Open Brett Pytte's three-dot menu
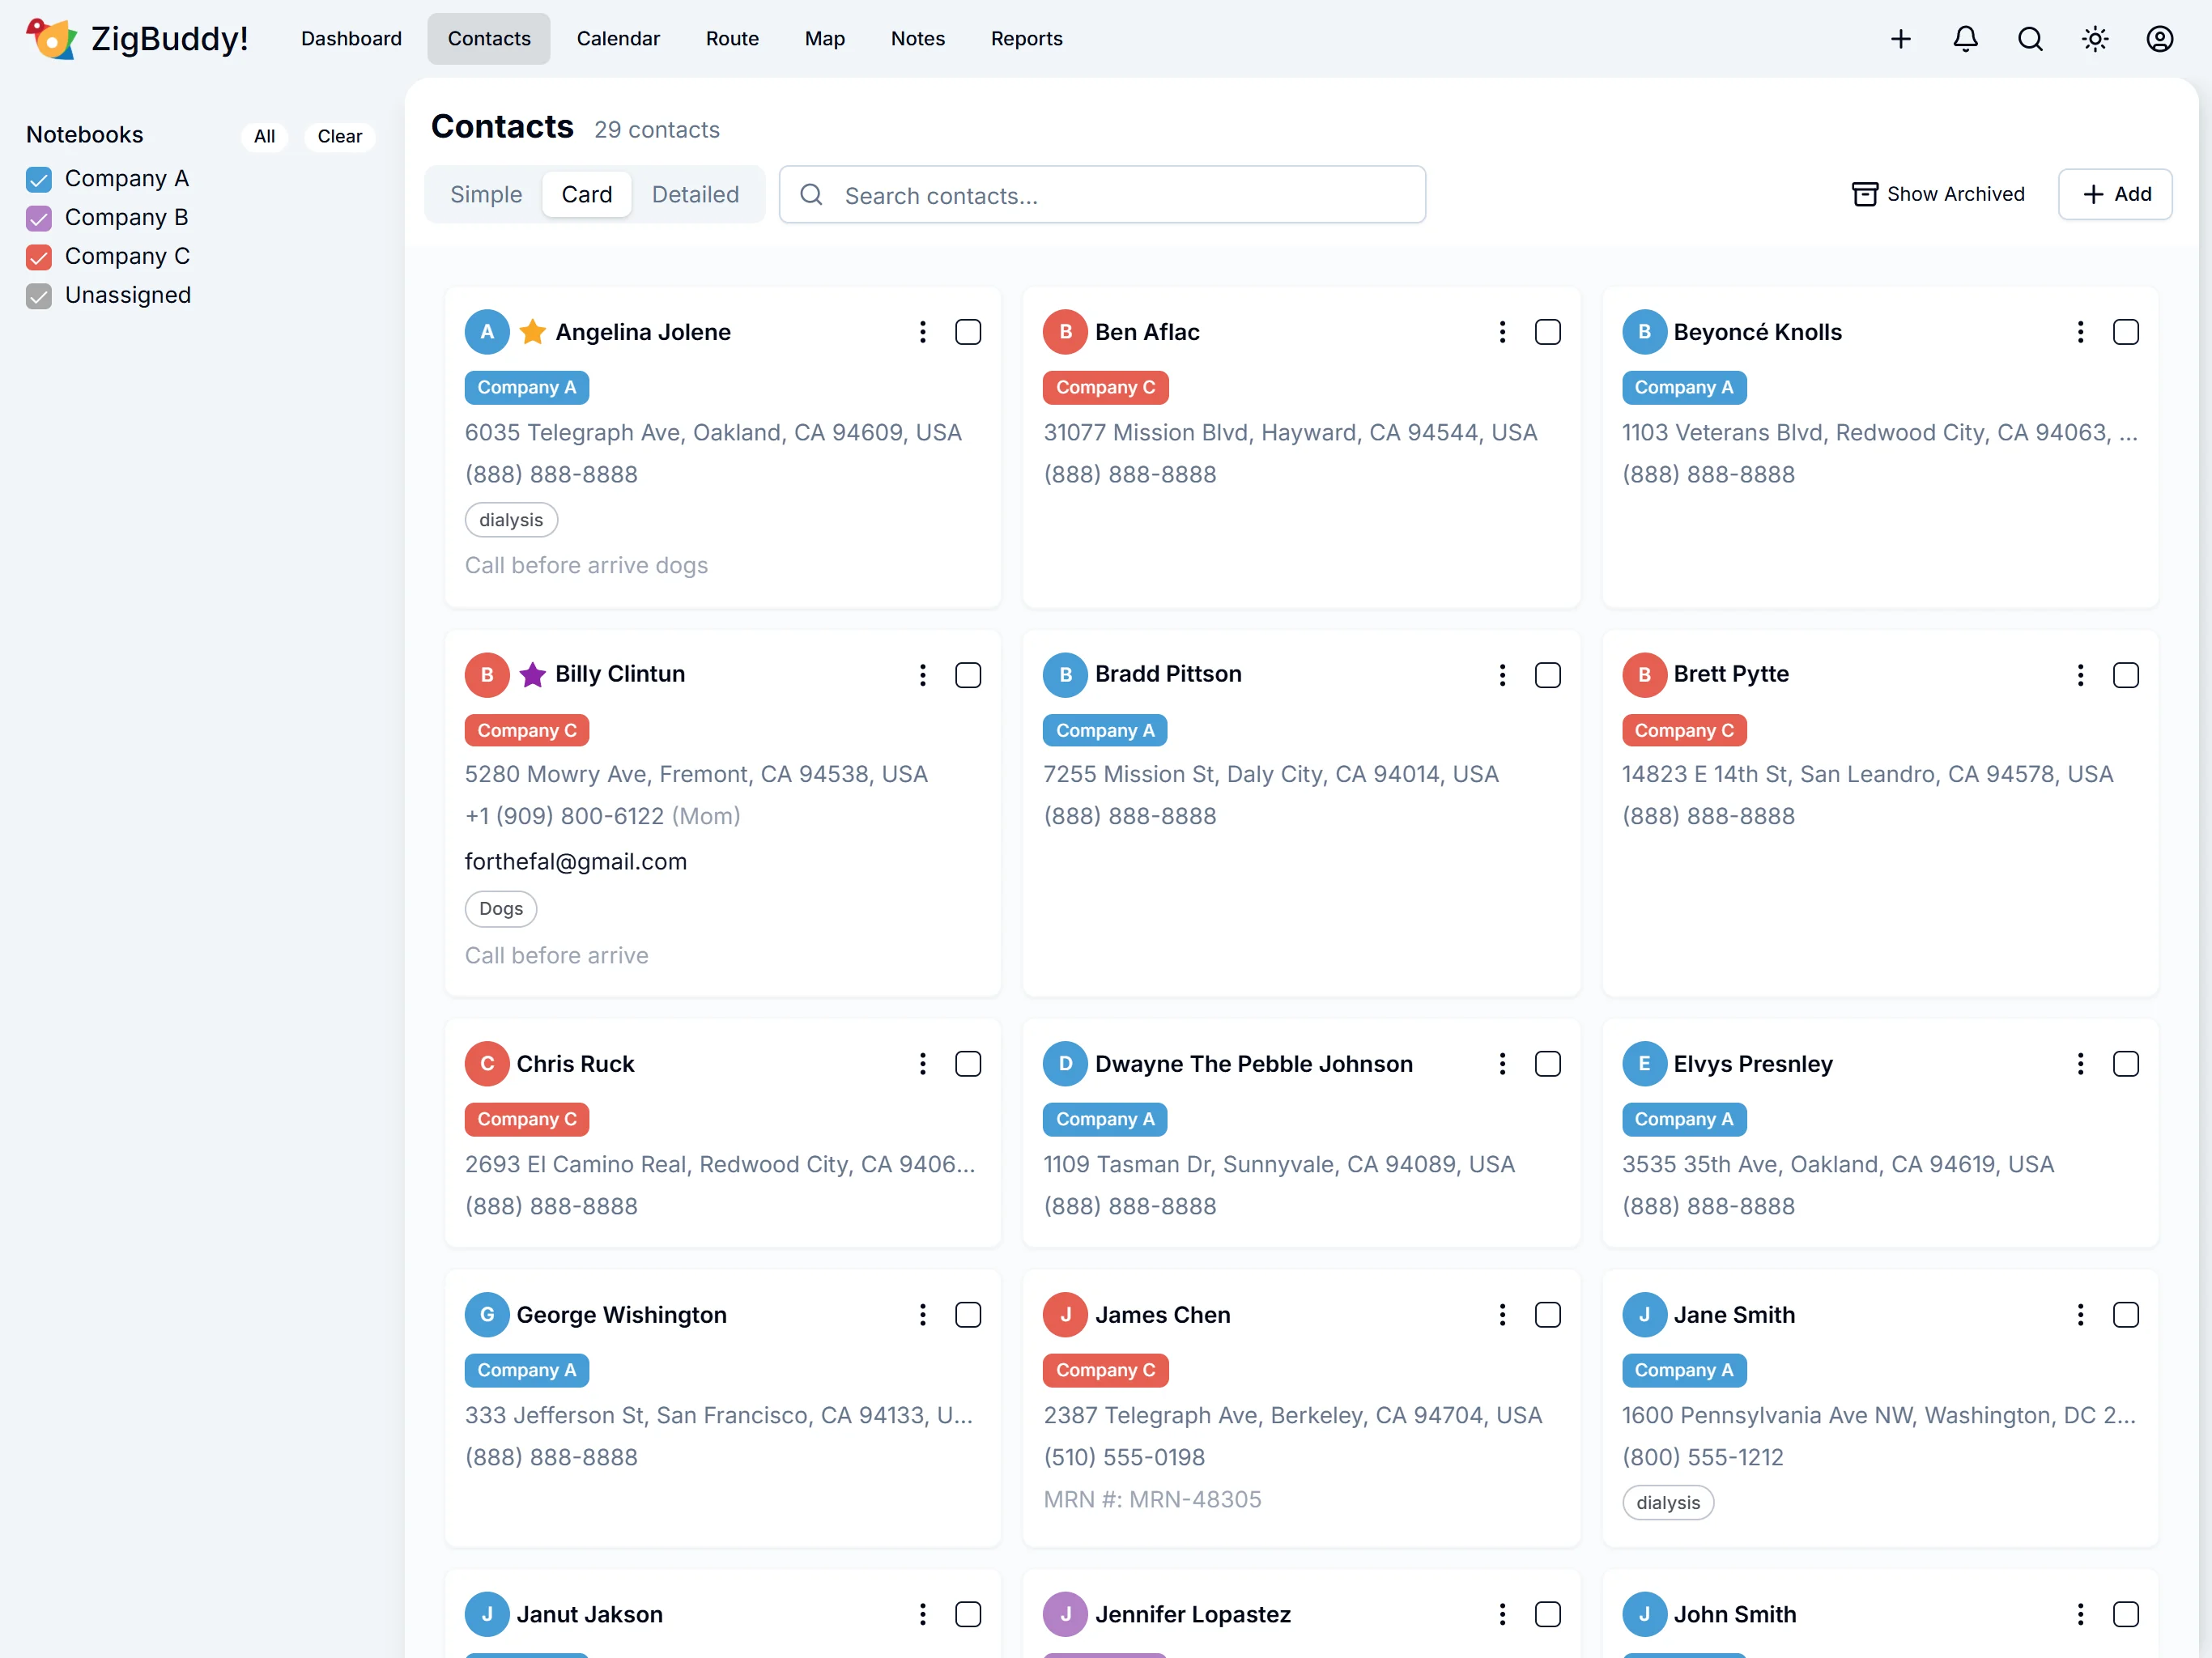 click(x=2080, y=675)
